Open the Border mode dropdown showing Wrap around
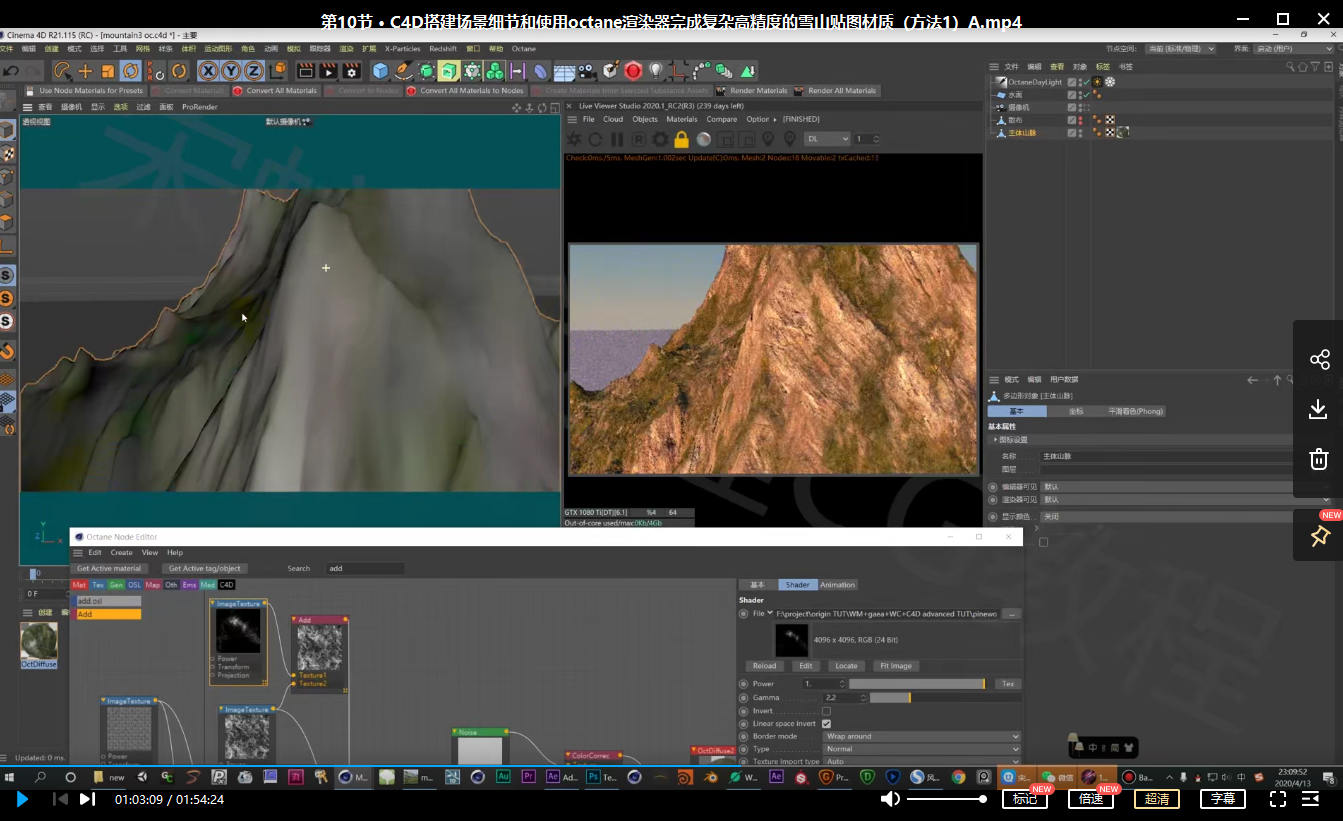 pyautogui.click(x=920, y=735)
